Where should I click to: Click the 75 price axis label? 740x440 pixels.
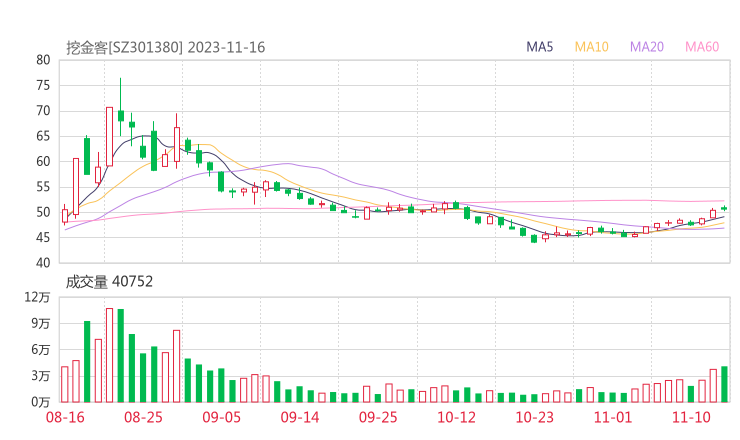pyautogui.click(x=43, y=85)
